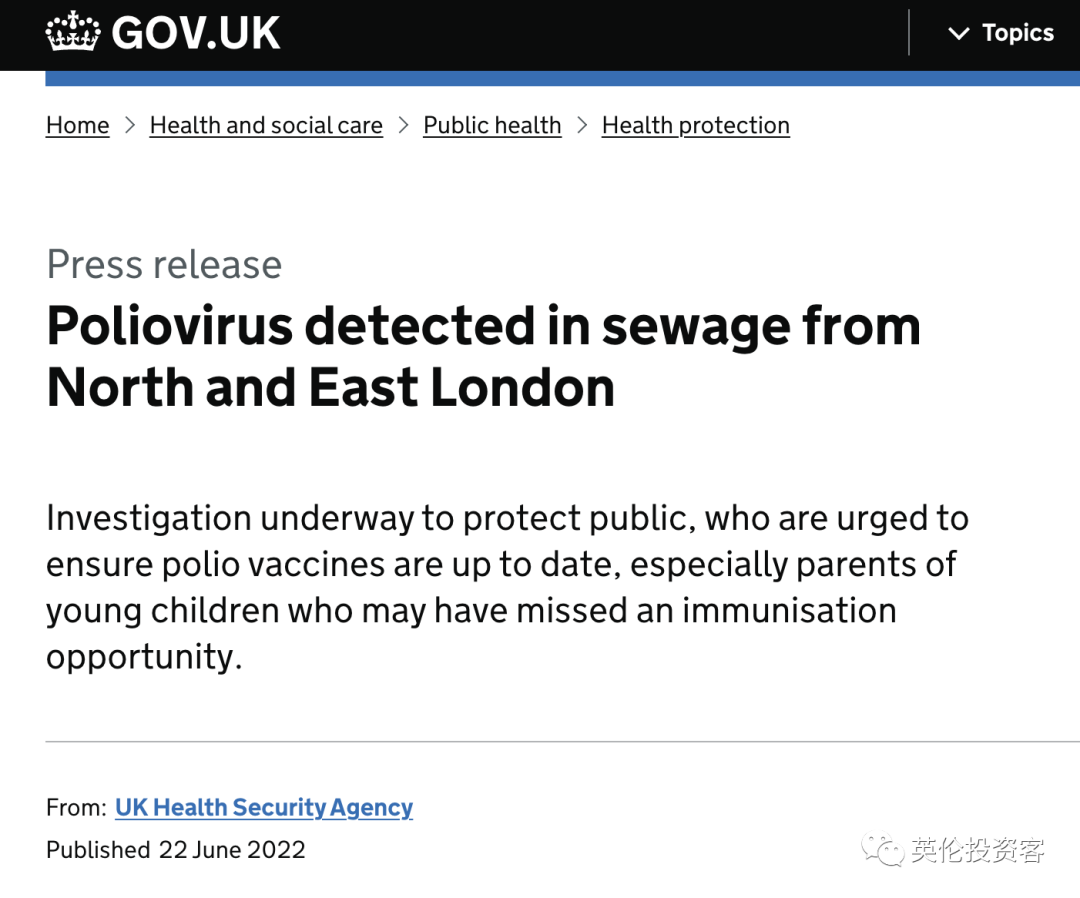Viewport: 1080px width, 898px height.
Task: Click chevron after Health and social care
Action: [404, 125]
